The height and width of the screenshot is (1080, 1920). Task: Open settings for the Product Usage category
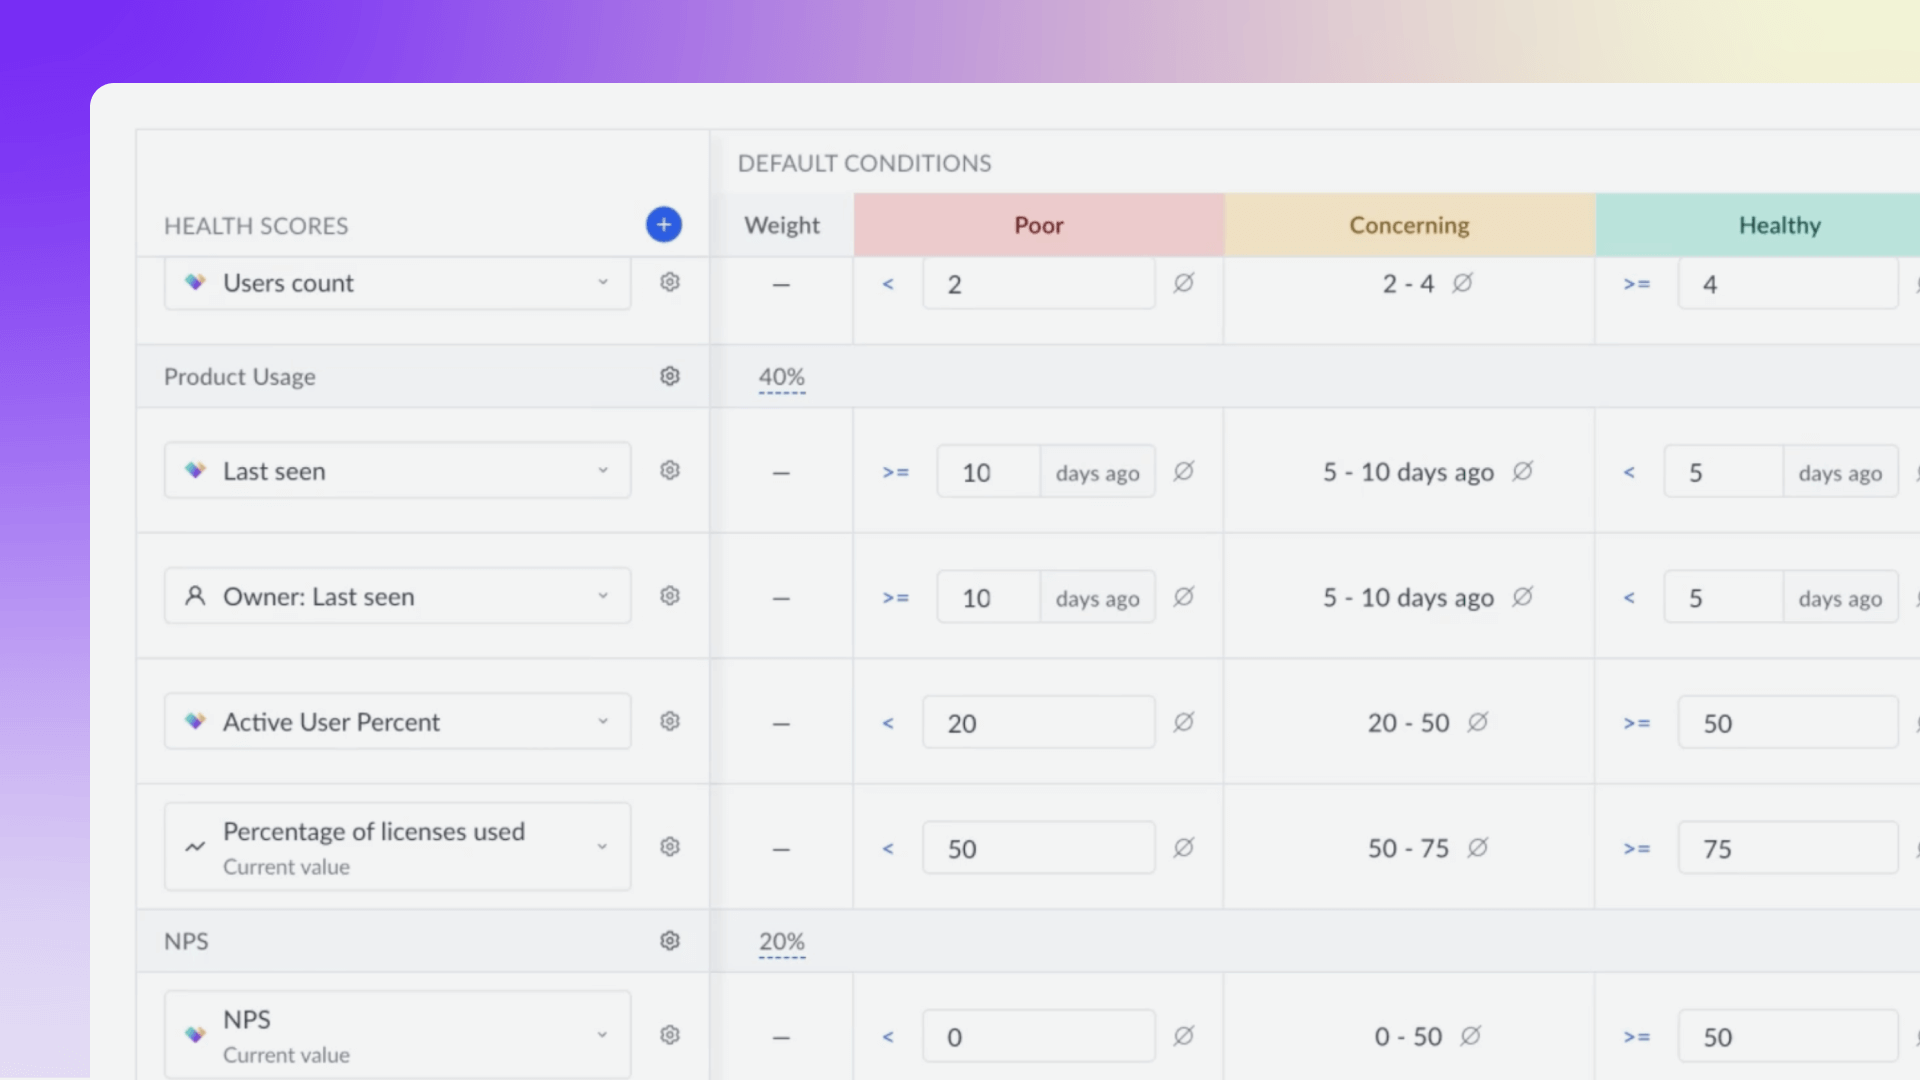(669, 376)
